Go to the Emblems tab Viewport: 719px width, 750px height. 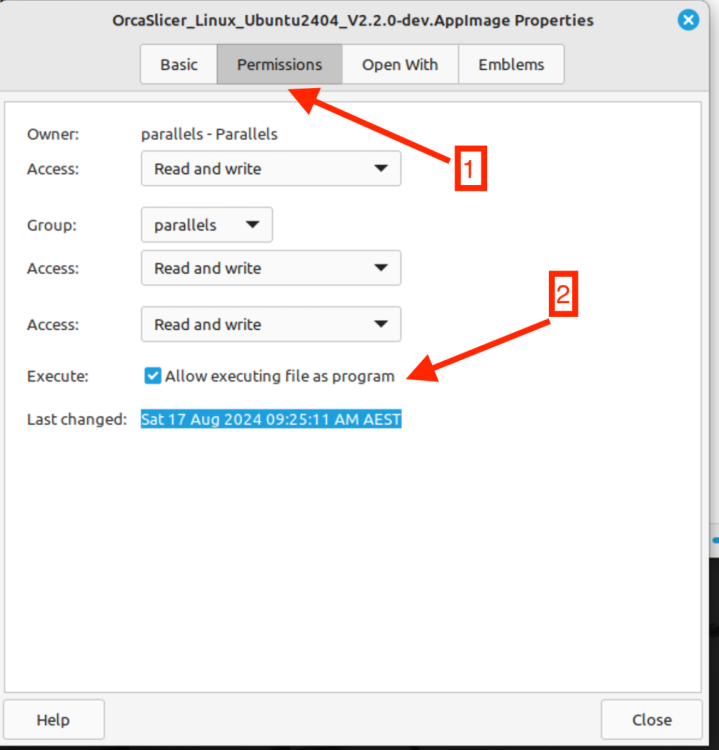(x=511, y=65)
